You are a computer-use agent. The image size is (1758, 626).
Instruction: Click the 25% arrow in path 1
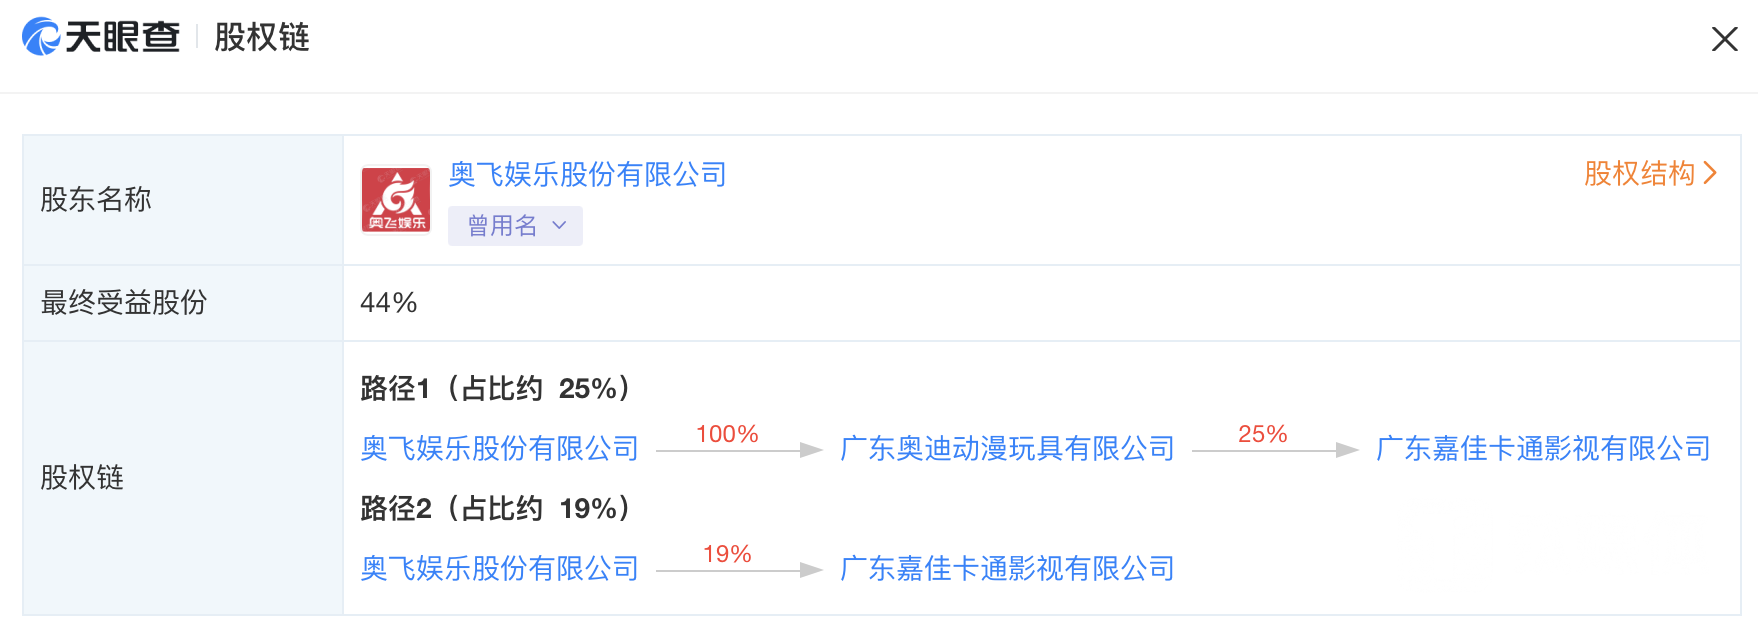pyautogui.click(x=1274, y=450)
